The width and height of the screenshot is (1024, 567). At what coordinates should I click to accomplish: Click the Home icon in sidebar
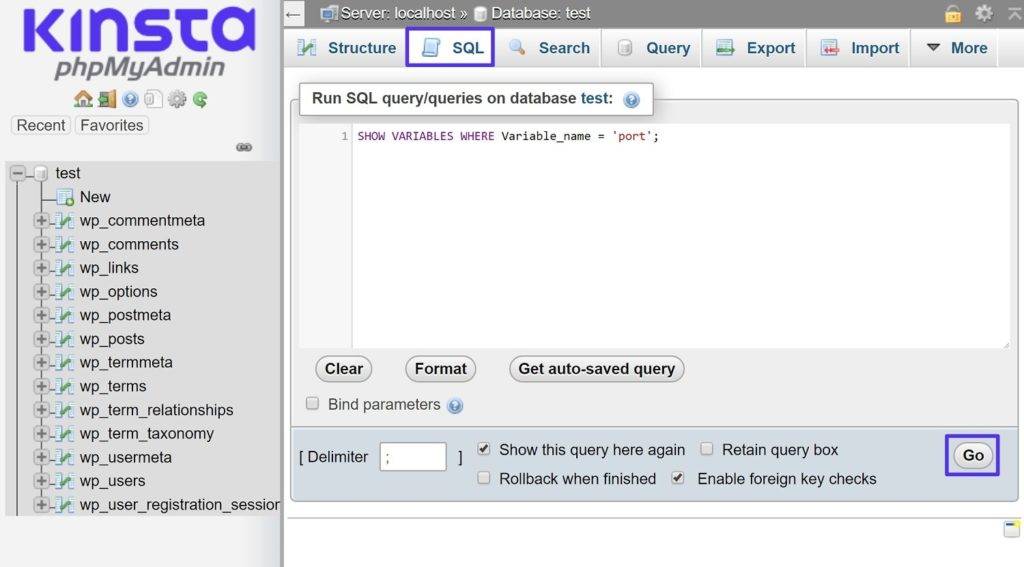(x=83, y=99)
